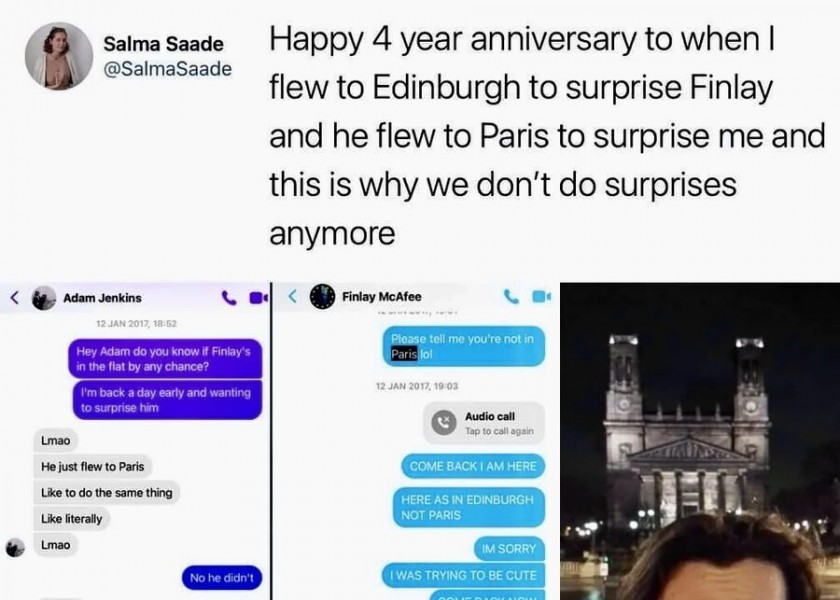Tap to call again button
The image size is (840, 600).
click(499, 431)
